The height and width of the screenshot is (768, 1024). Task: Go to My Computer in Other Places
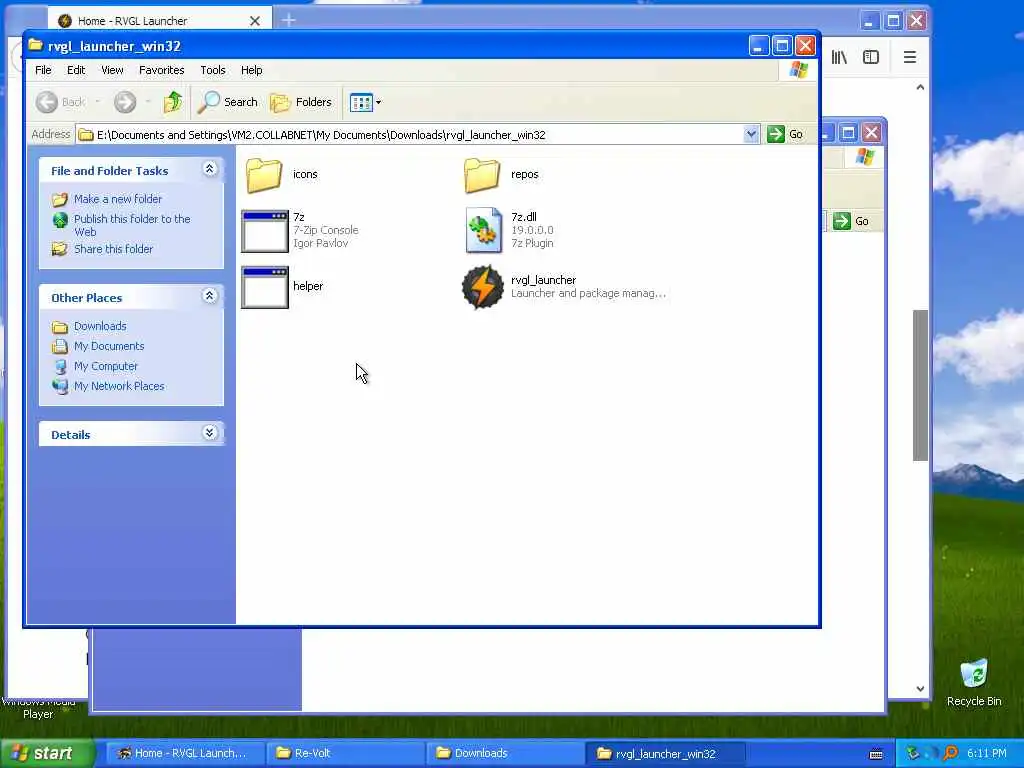[106, 366]
